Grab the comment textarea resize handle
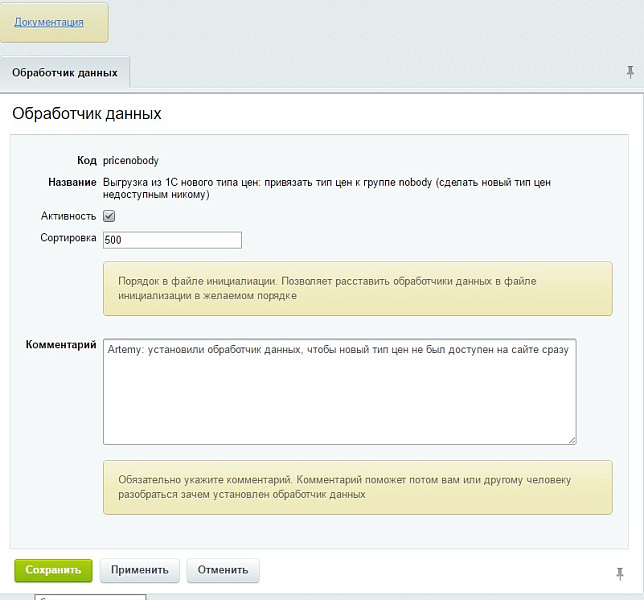 point(572,439)
